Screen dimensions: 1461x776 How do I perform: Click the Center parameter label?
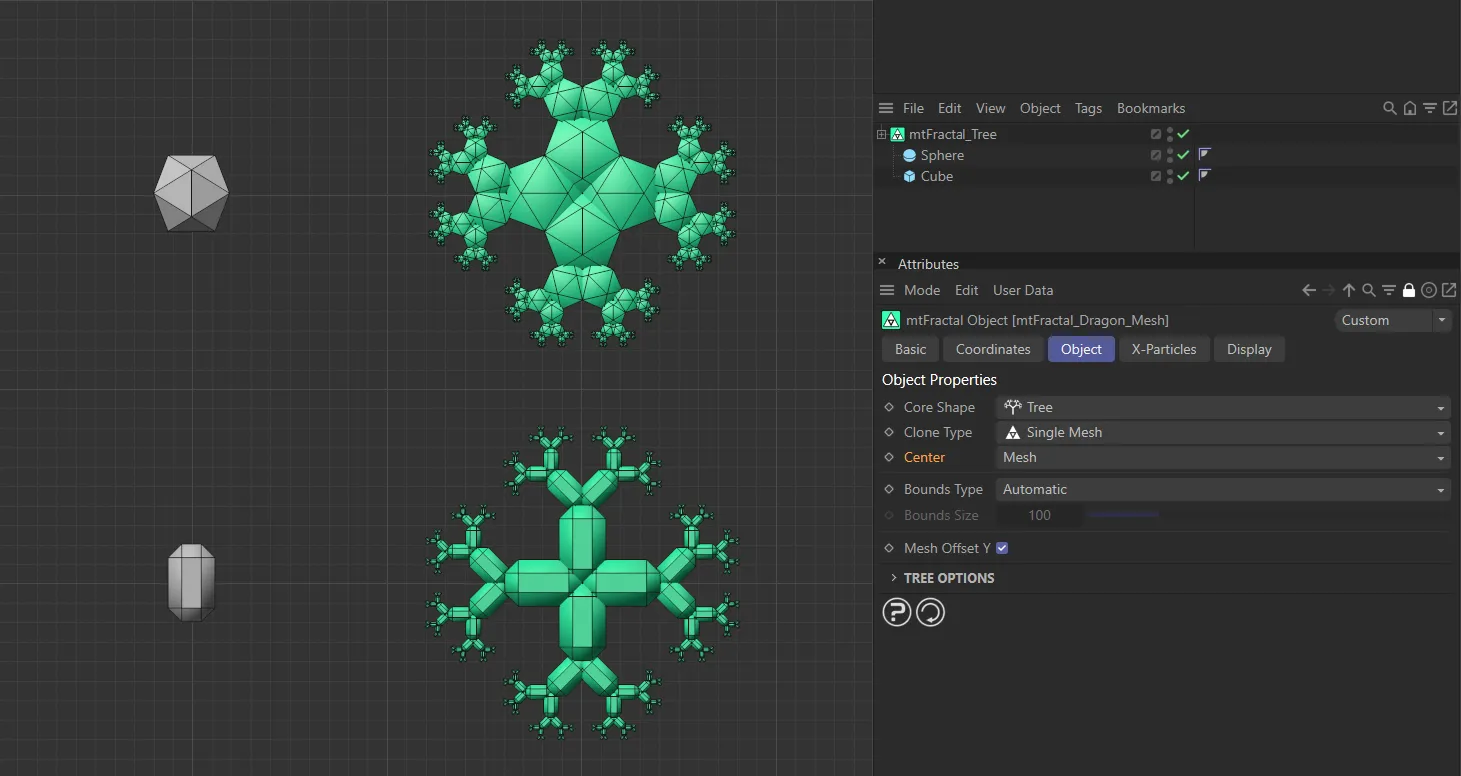pyautogui.click(x=924, y=457)
